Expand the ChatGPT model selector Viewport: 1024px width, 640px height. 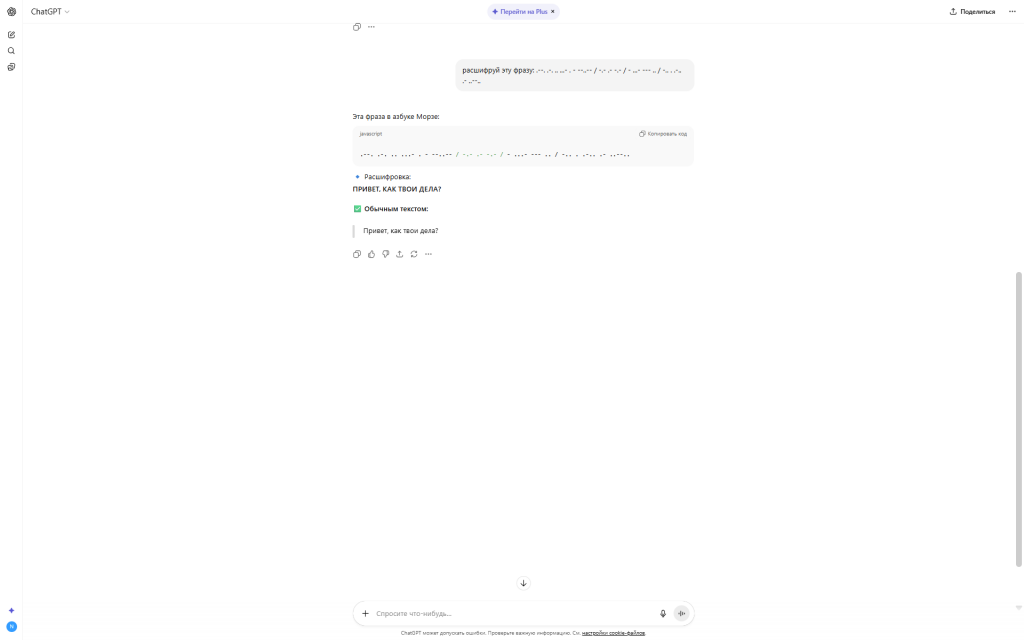coord(50,12)
